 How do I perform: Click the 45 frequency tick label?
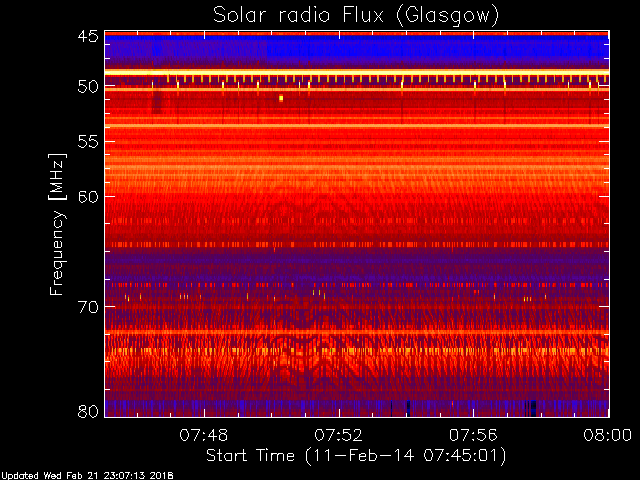[88, 36]
